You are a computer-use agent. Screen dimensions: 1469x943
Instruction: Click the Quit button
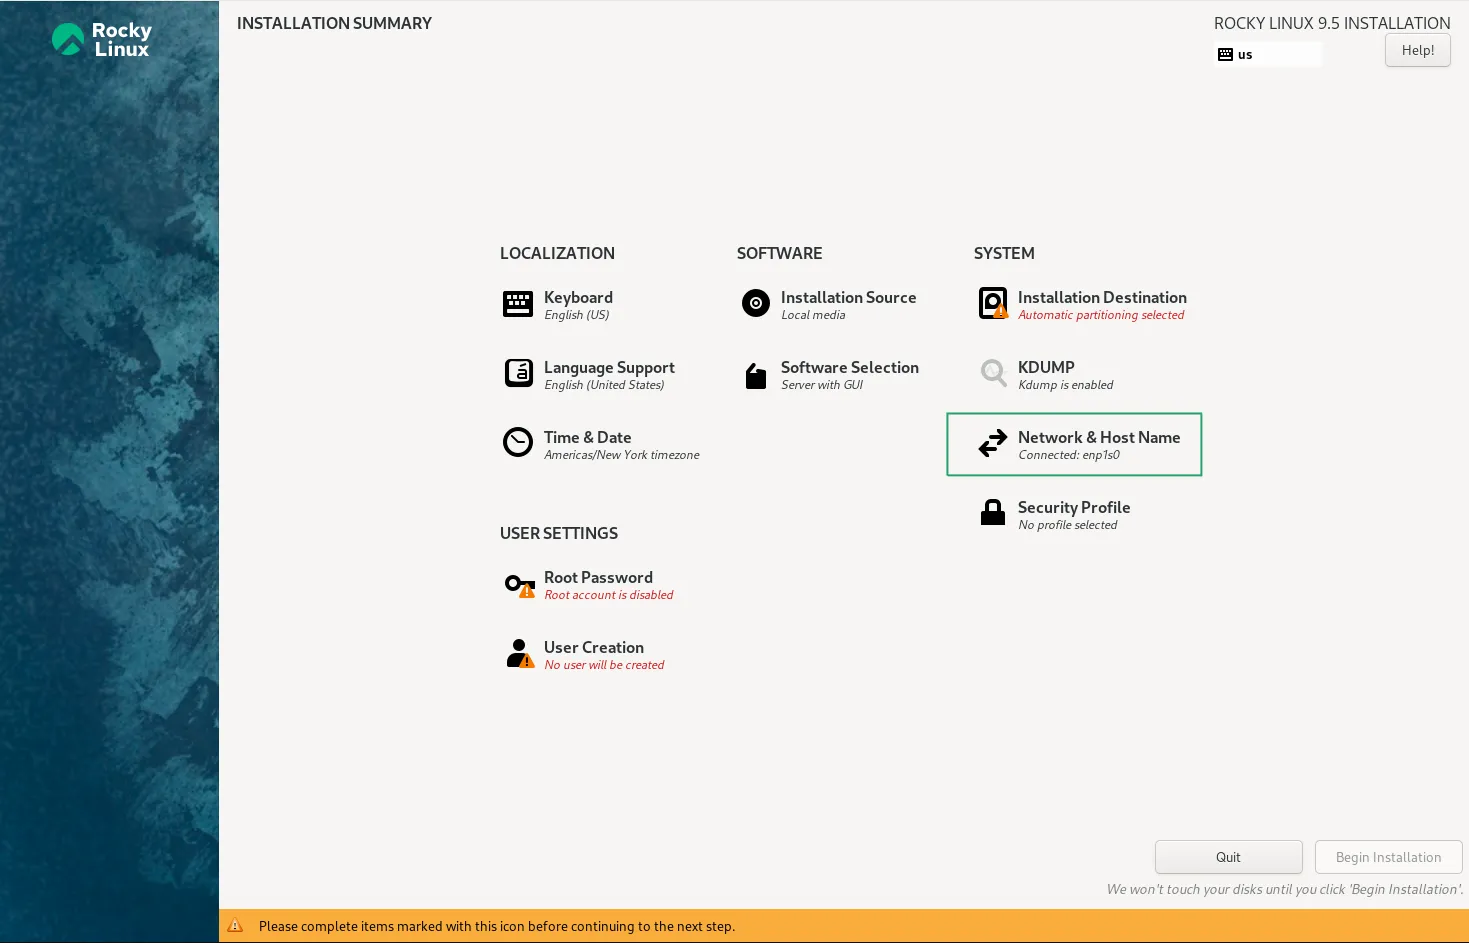(x=1229, y=857)
